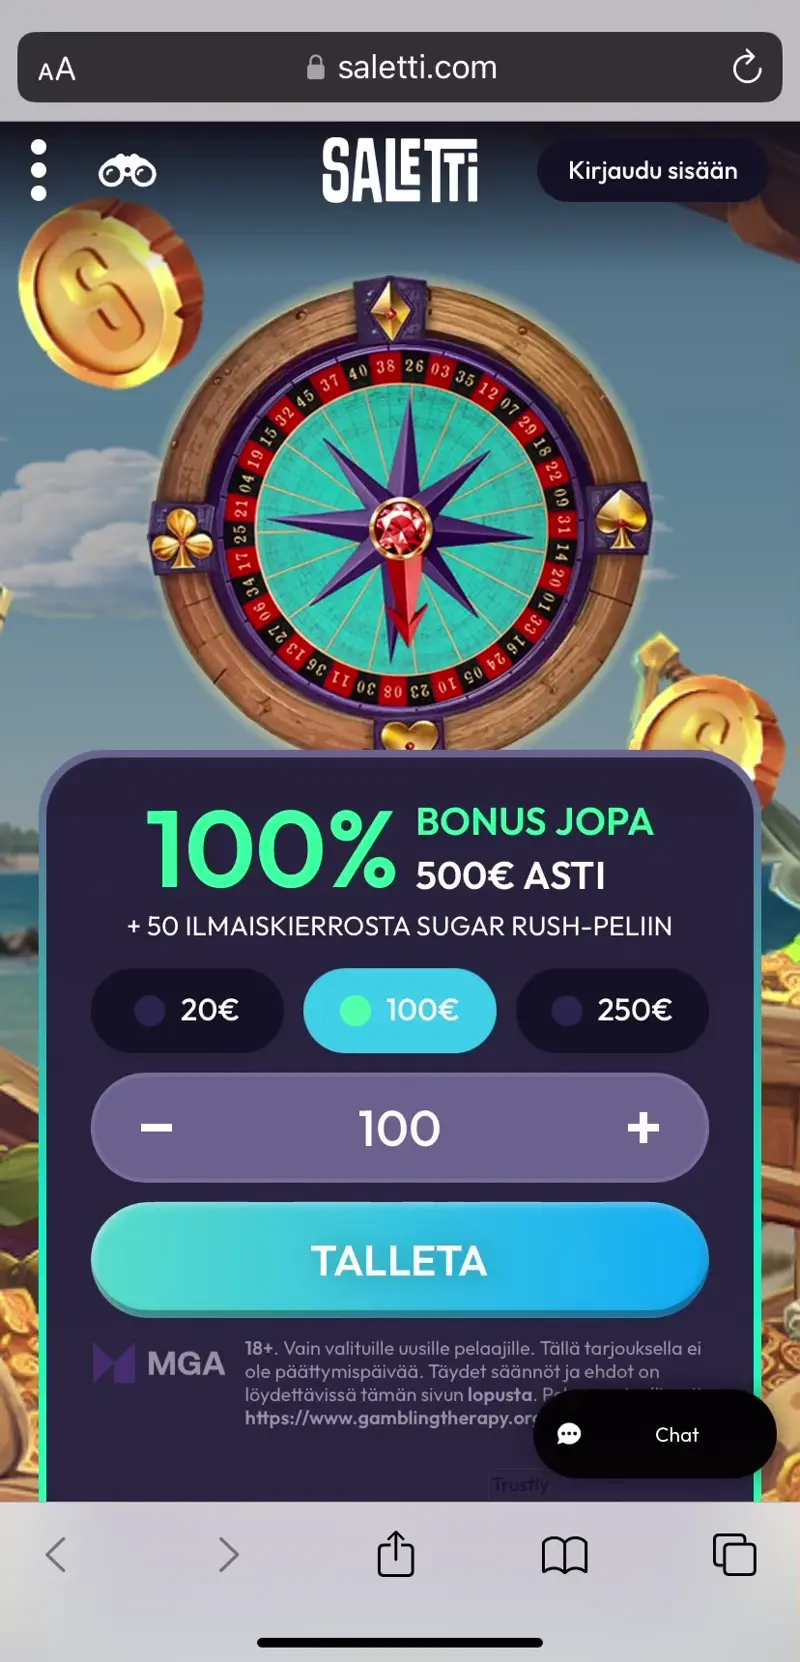Open Safari bookmarks book icon
The width and height of the screenshot is (800, 1662).
(565, 1555)
